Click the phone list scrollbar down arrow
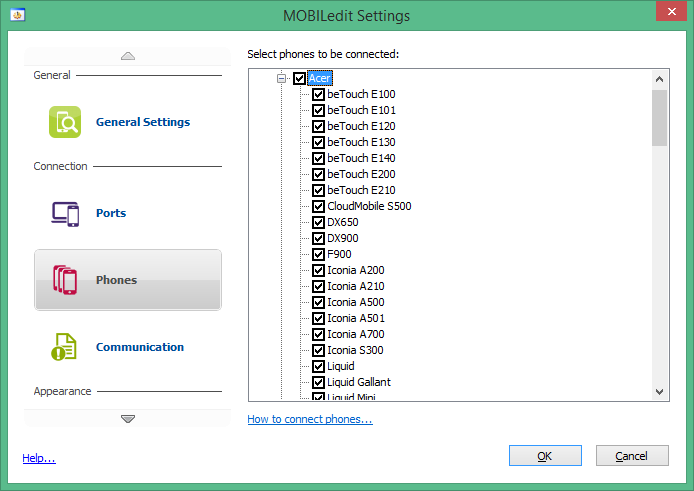Image resolution: width=694 pixels, height=491 pixels. [659, 391]
